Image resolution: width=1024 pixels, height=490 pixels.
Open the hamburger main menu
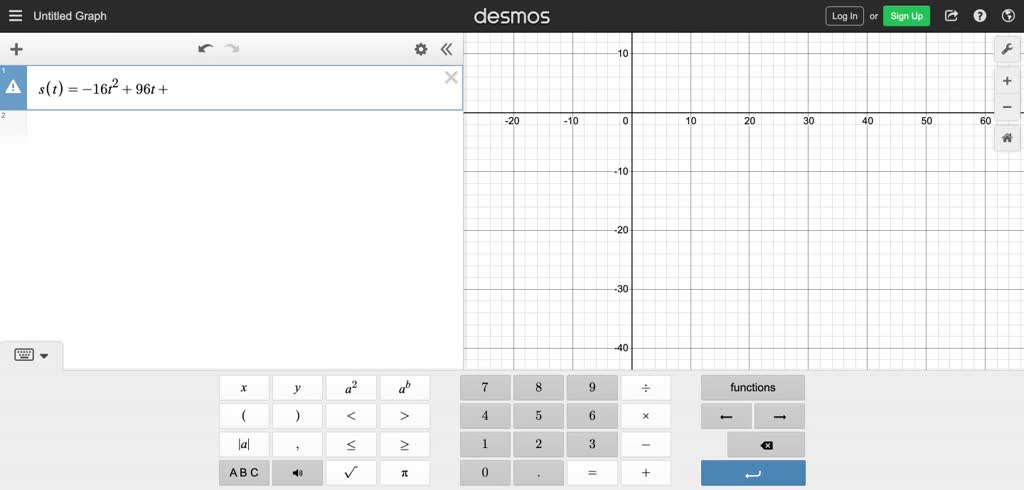(x=15, y=16)
